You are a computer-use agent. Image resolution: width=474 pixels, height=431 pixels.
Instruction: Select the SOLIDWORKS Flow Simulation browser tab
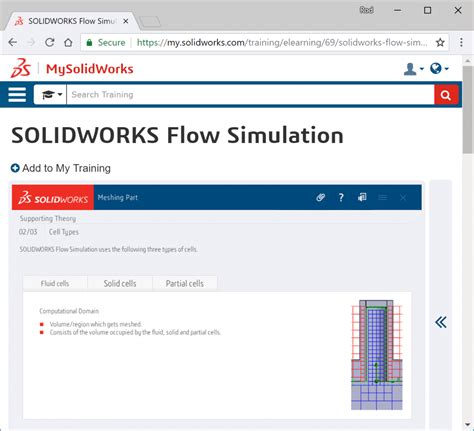coord(71,21)
